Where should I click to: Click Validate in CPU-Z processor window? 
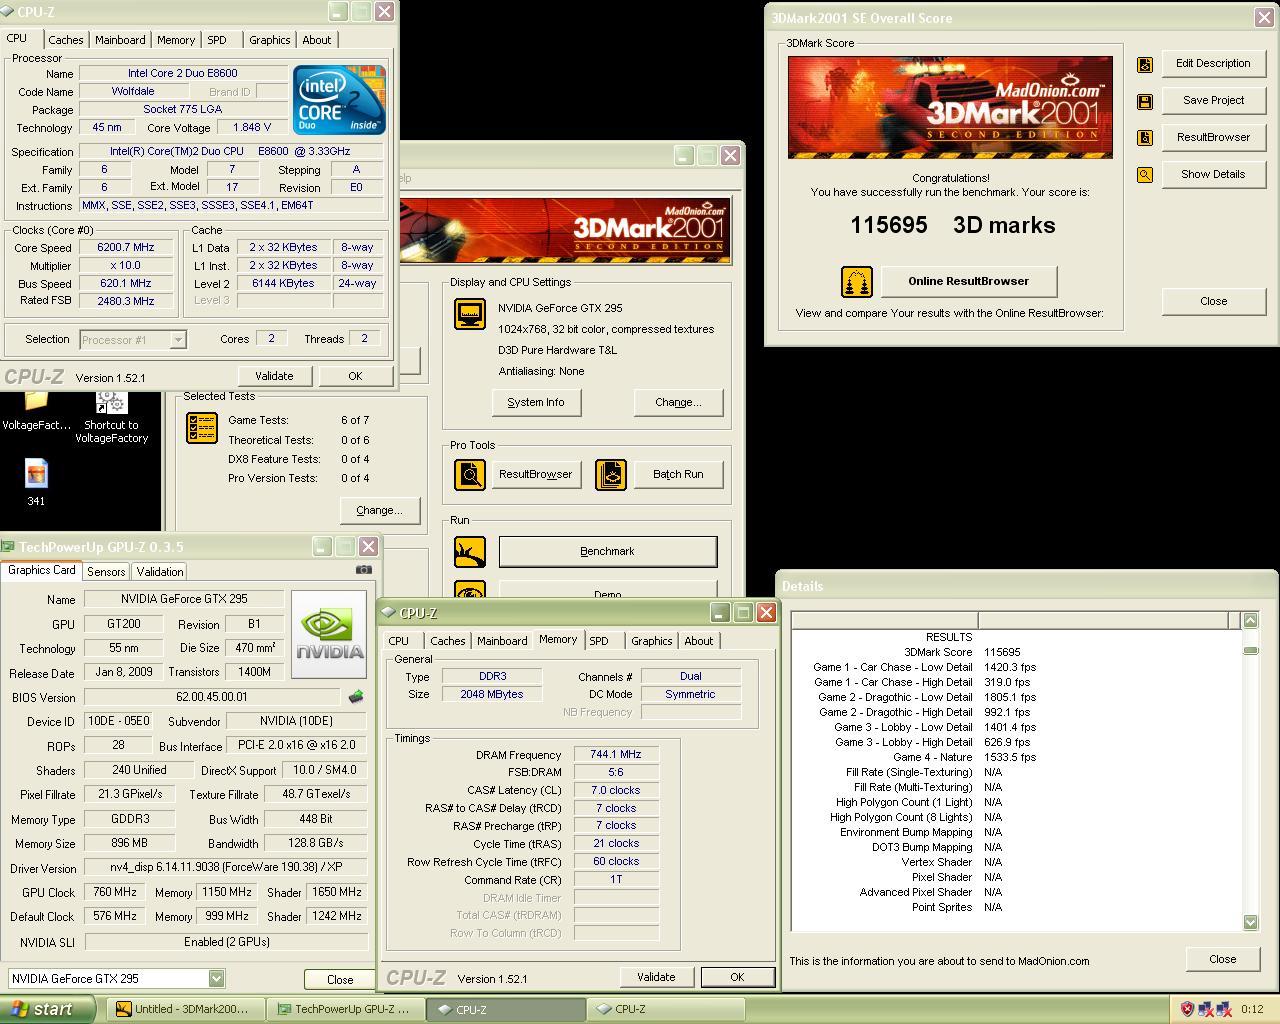[x=274, y=376]
